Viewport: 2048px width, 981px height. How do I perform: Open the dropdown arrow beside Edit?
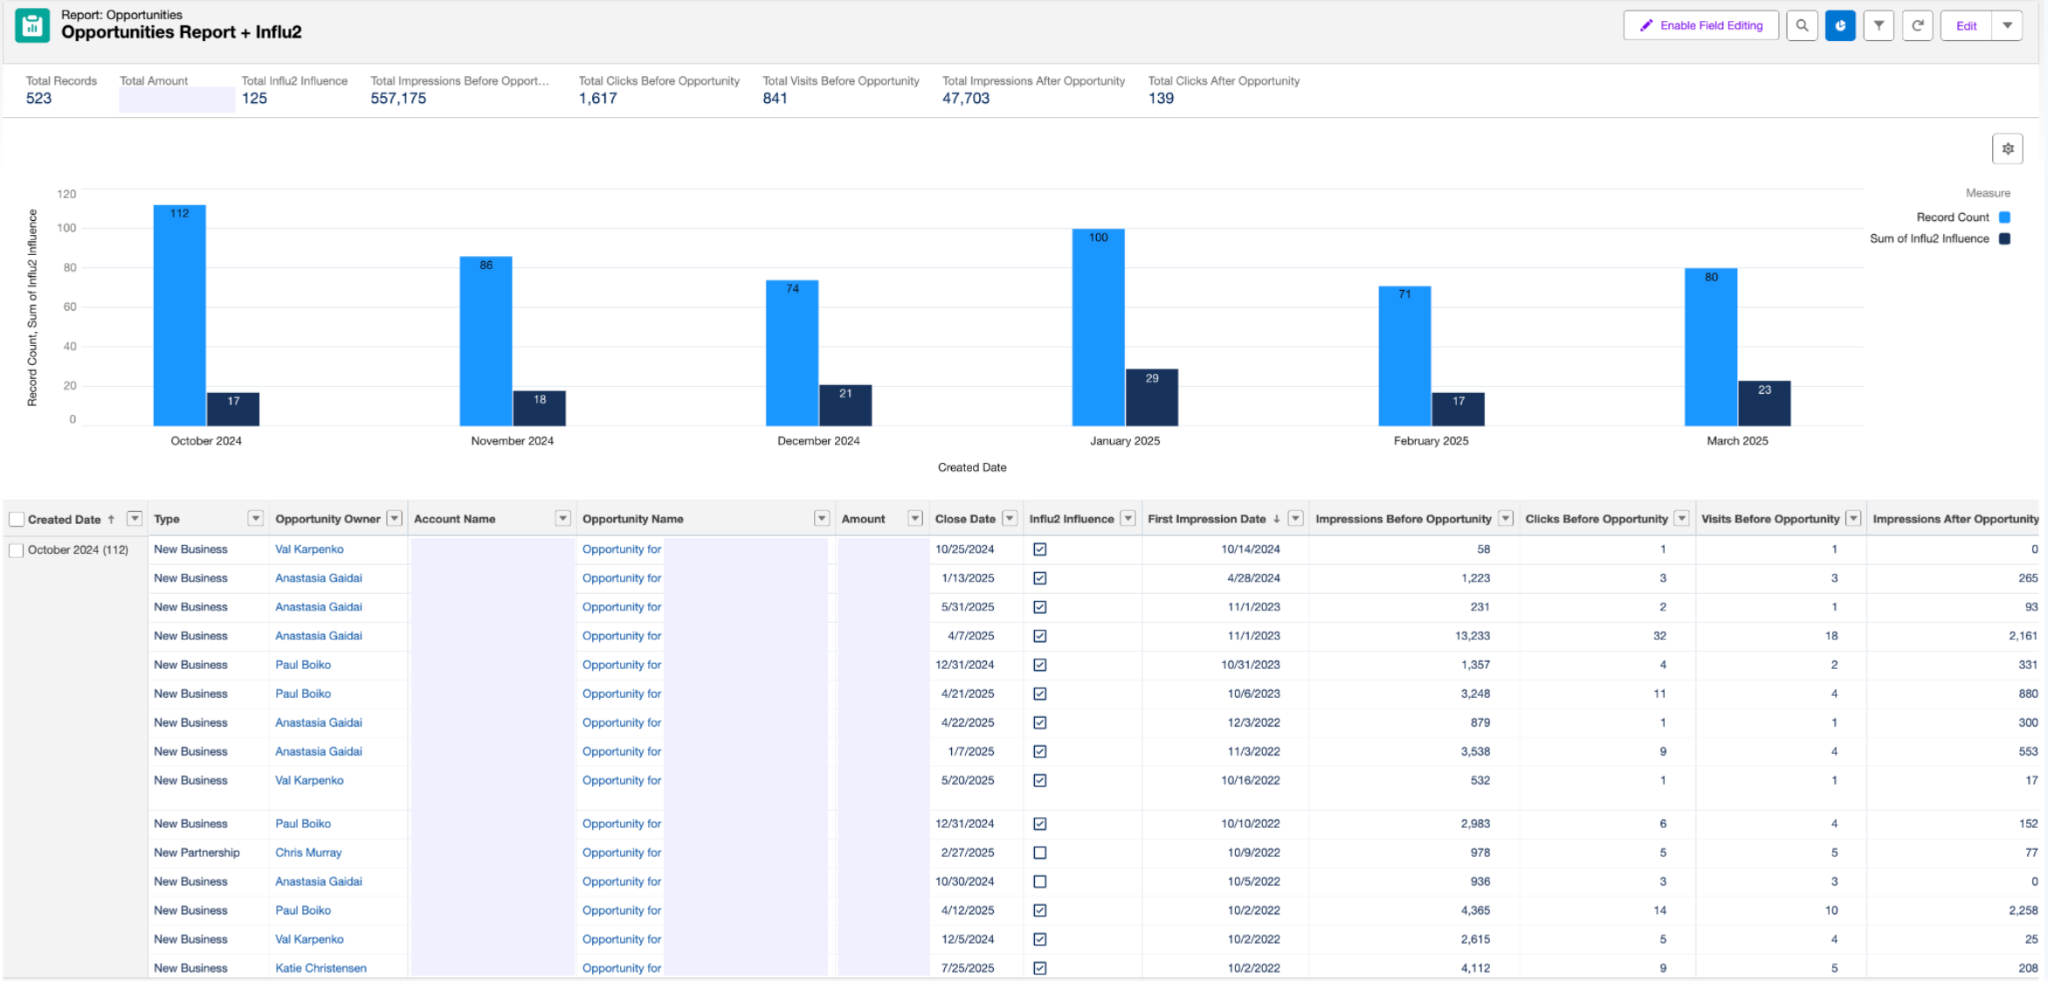coord(2007,26)
